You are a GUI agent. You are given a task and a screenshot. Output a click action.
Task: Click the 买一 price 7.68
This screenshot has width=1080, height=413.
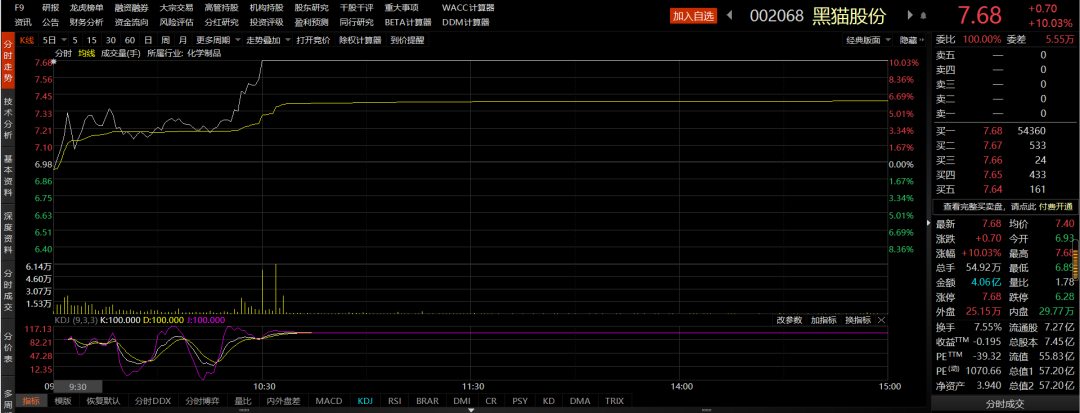pos(993,131)
